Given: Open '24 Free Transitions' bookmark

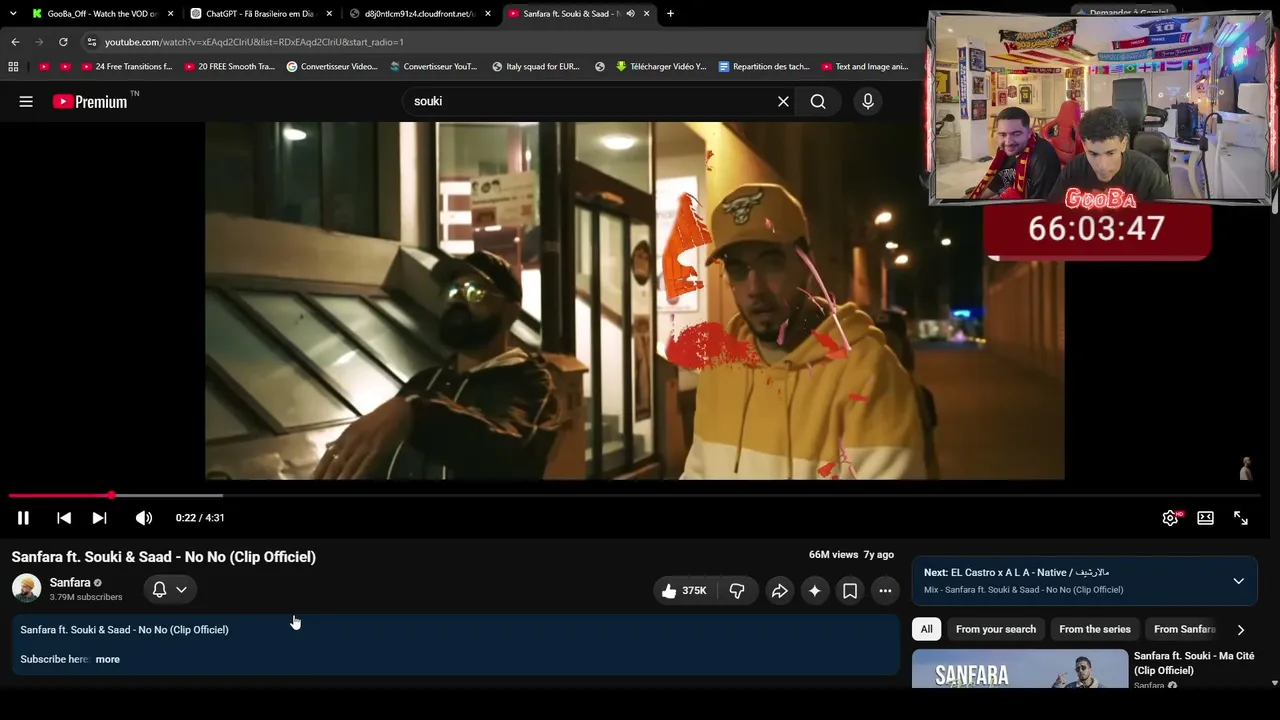Looking at the screenshot, I should (127, 67).
